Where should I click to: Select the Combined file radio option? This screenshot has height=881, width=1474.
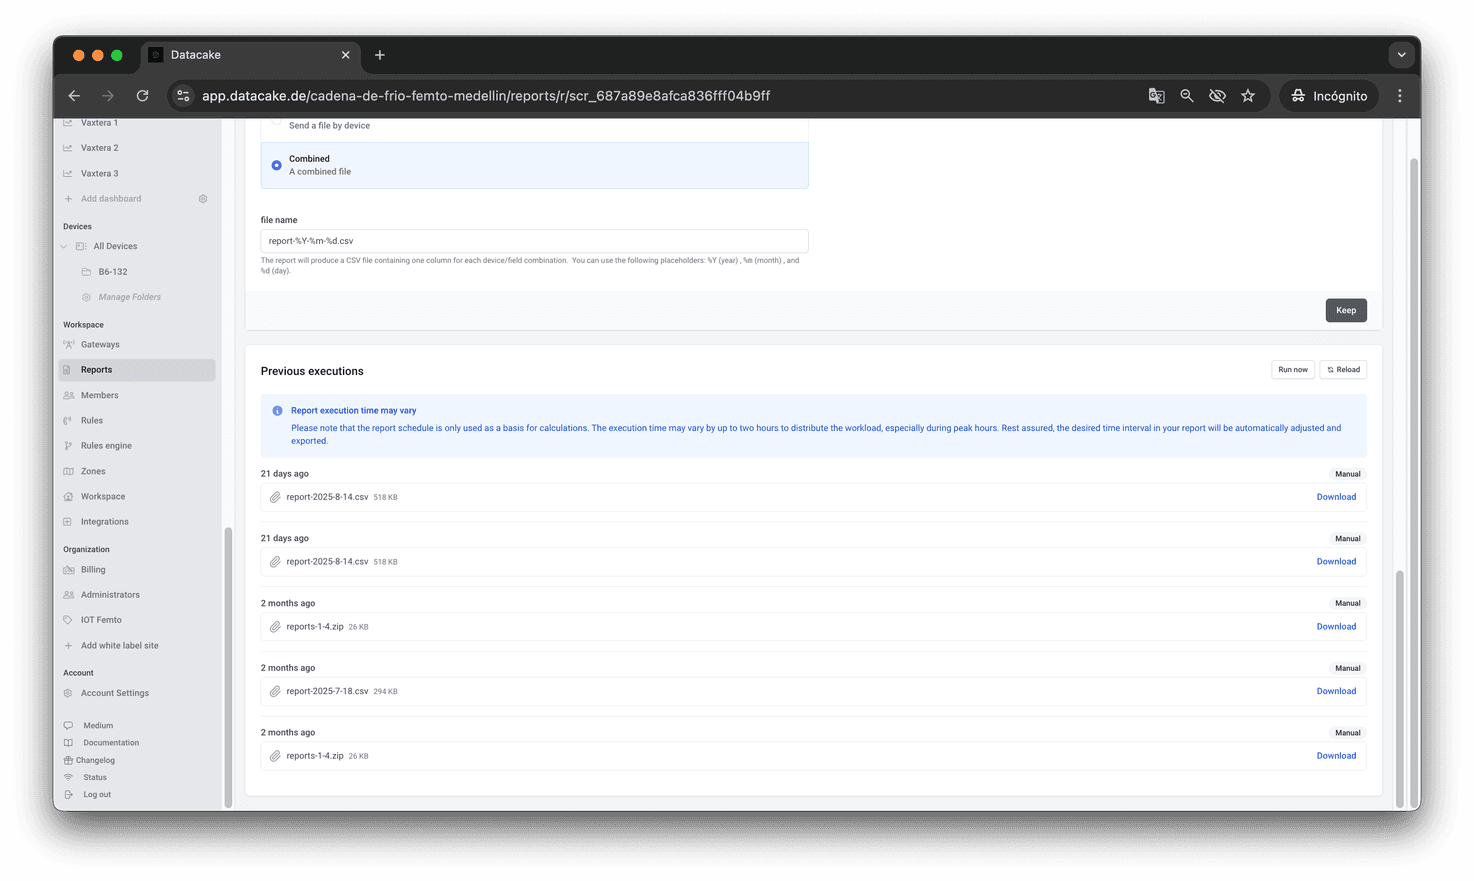(x=277, y=165)
